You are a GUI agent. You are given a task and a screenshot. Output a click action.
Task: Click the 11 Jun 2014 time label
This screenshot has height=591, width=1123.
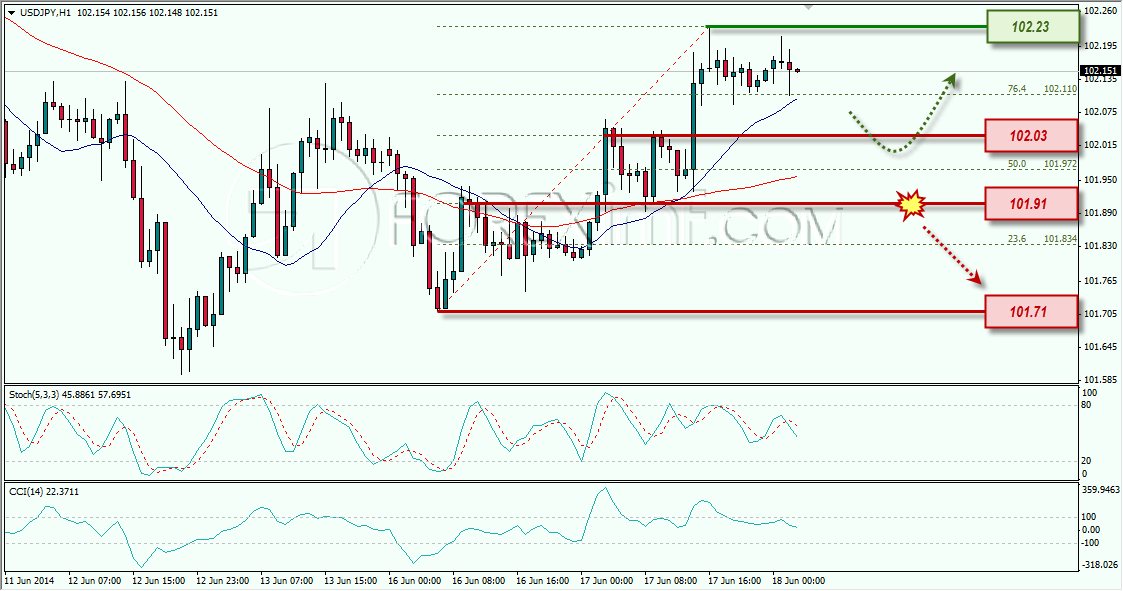pyautogui.click(x=29, y=581)
